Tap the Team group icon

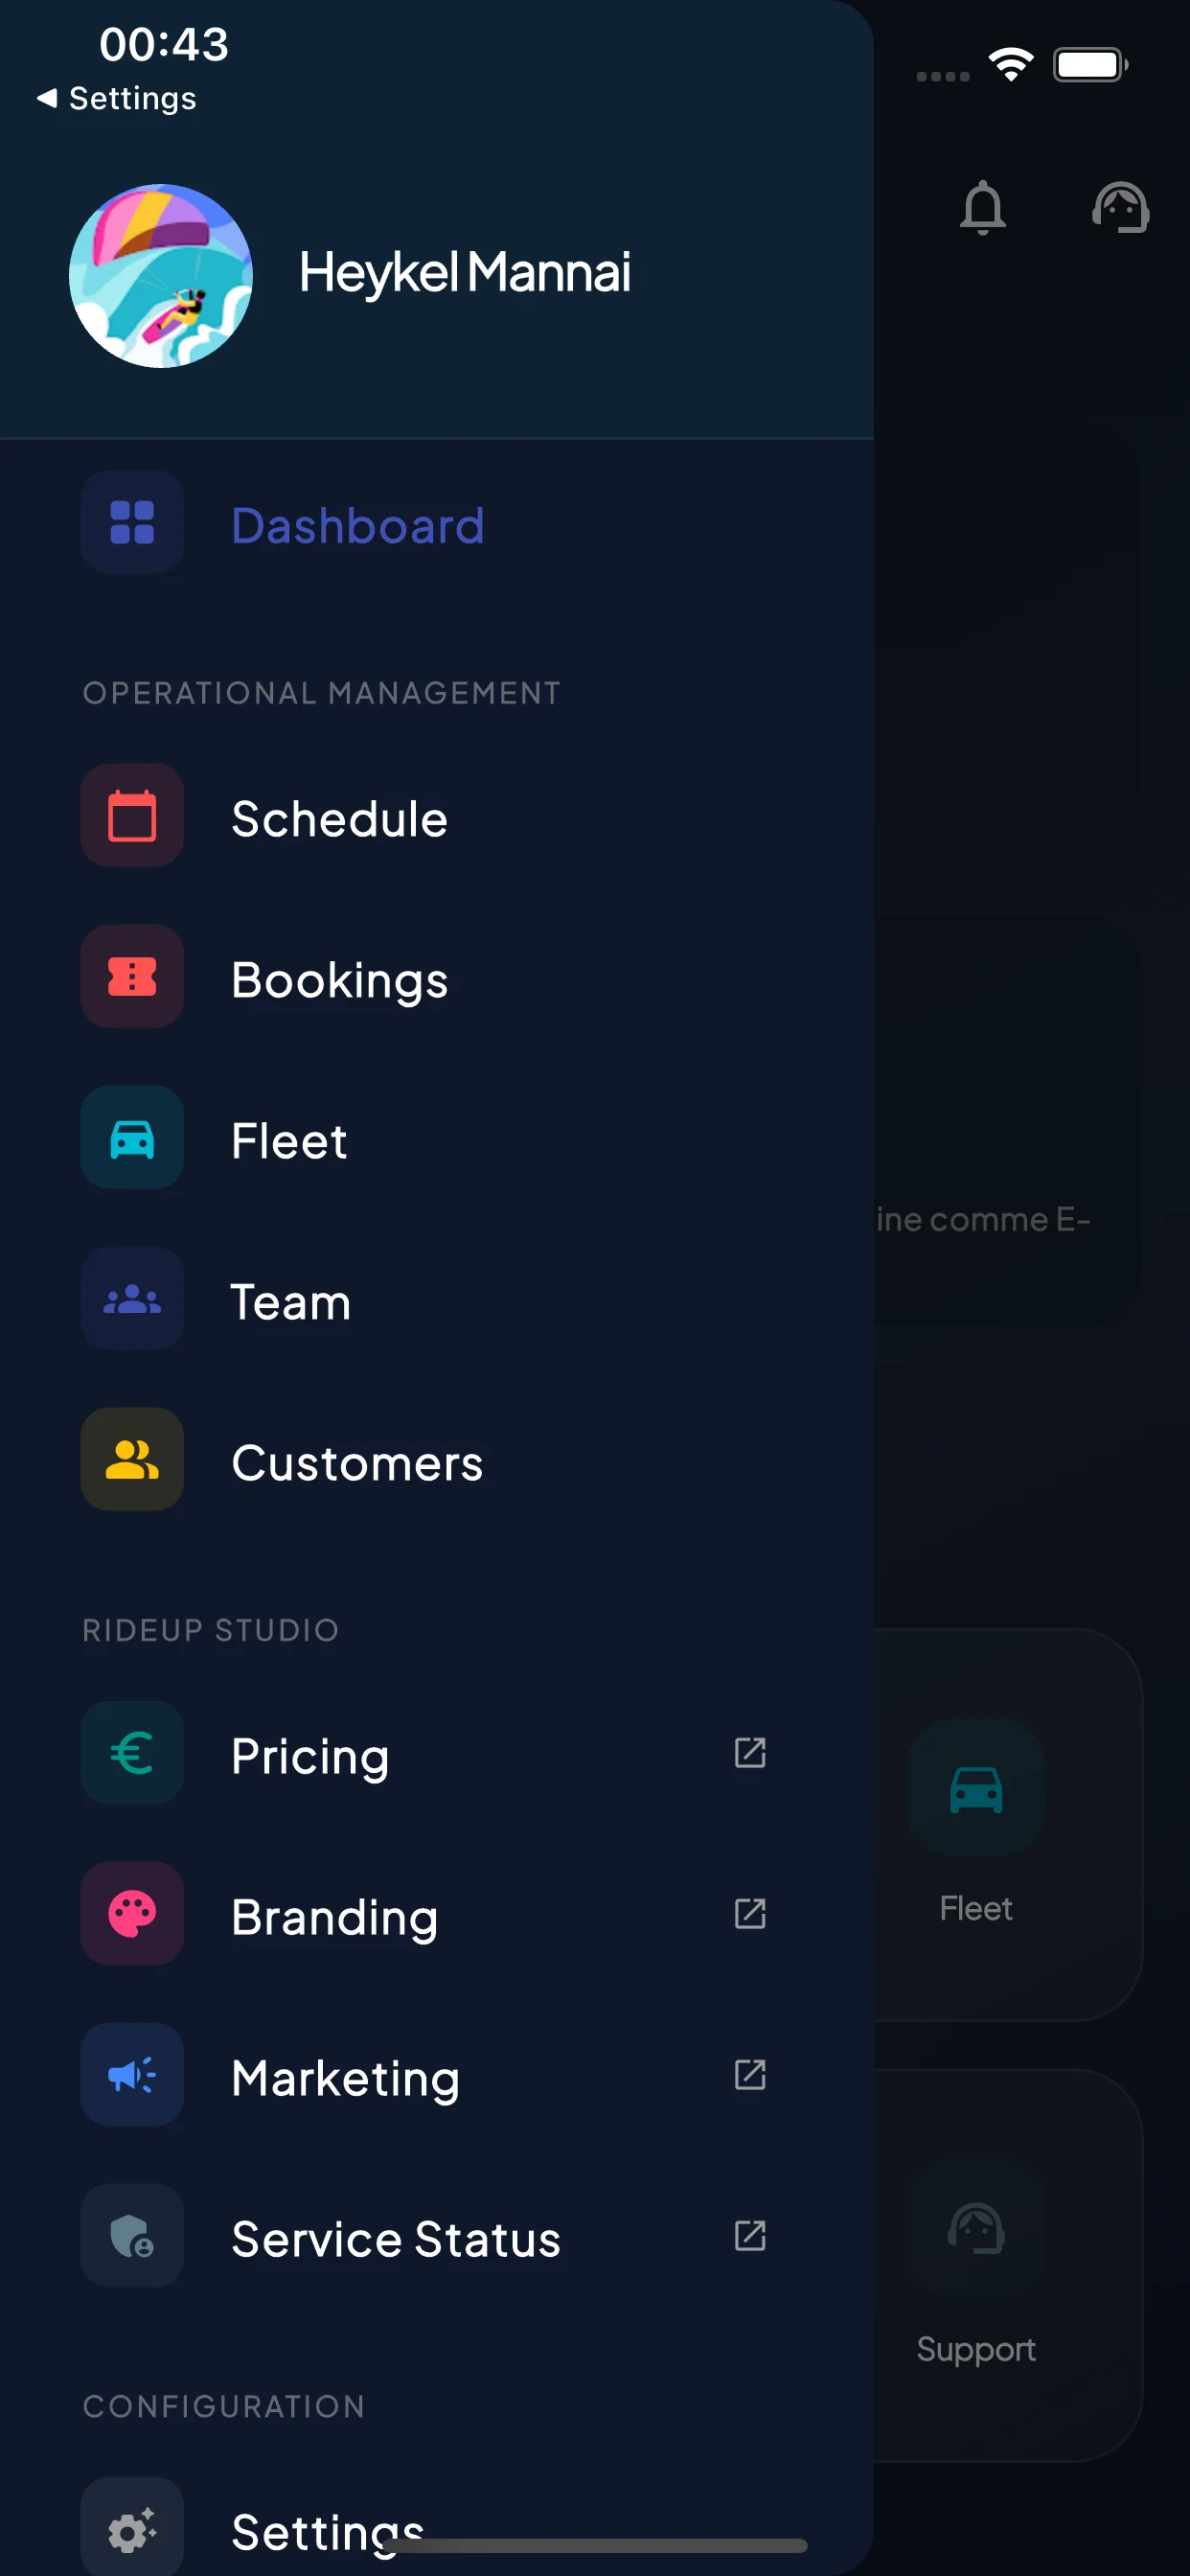point(132,1299)
